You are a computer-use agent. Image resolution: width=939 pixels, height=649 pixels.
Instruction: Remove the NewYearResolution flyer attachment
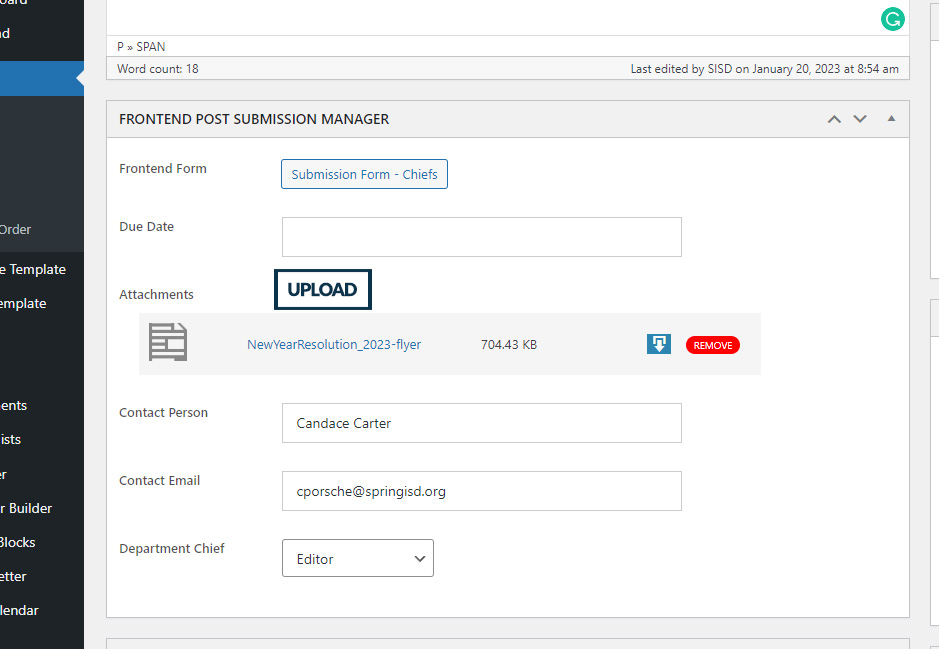point(713,345)
